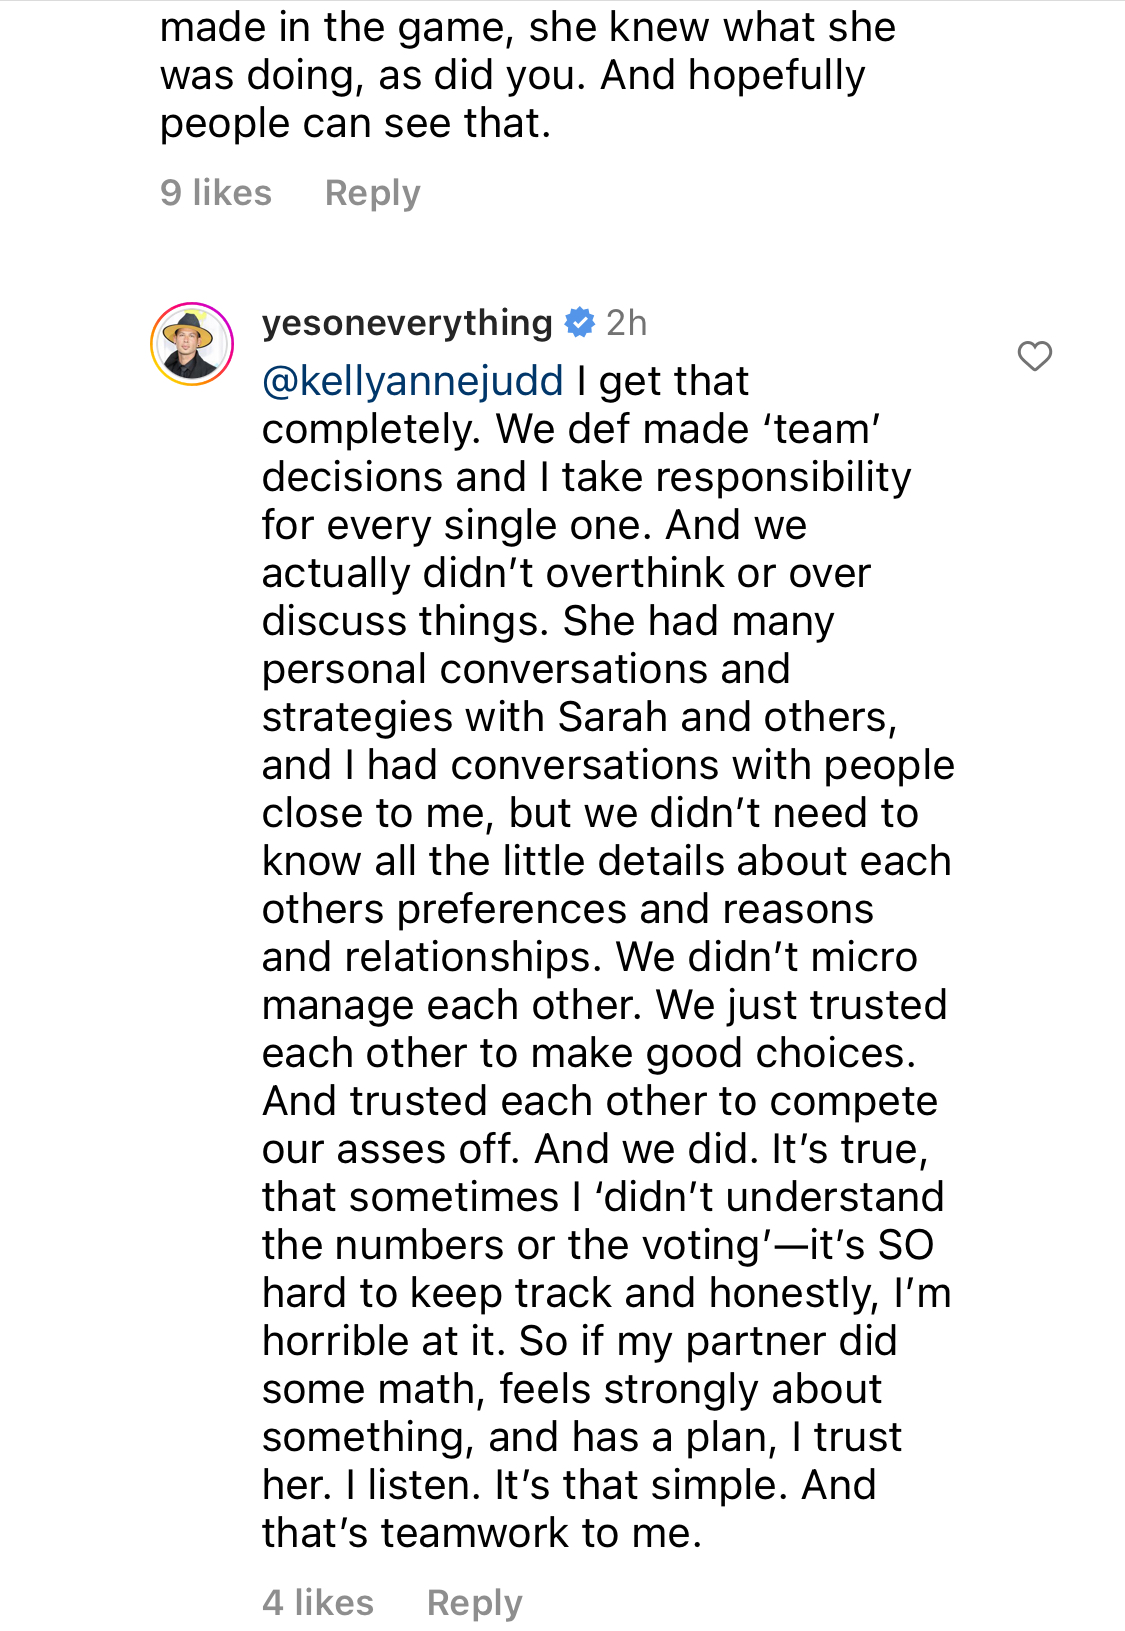Reply to yesoneverything's comment
Screen dimensions: 1125x1631
(475, 1602)
